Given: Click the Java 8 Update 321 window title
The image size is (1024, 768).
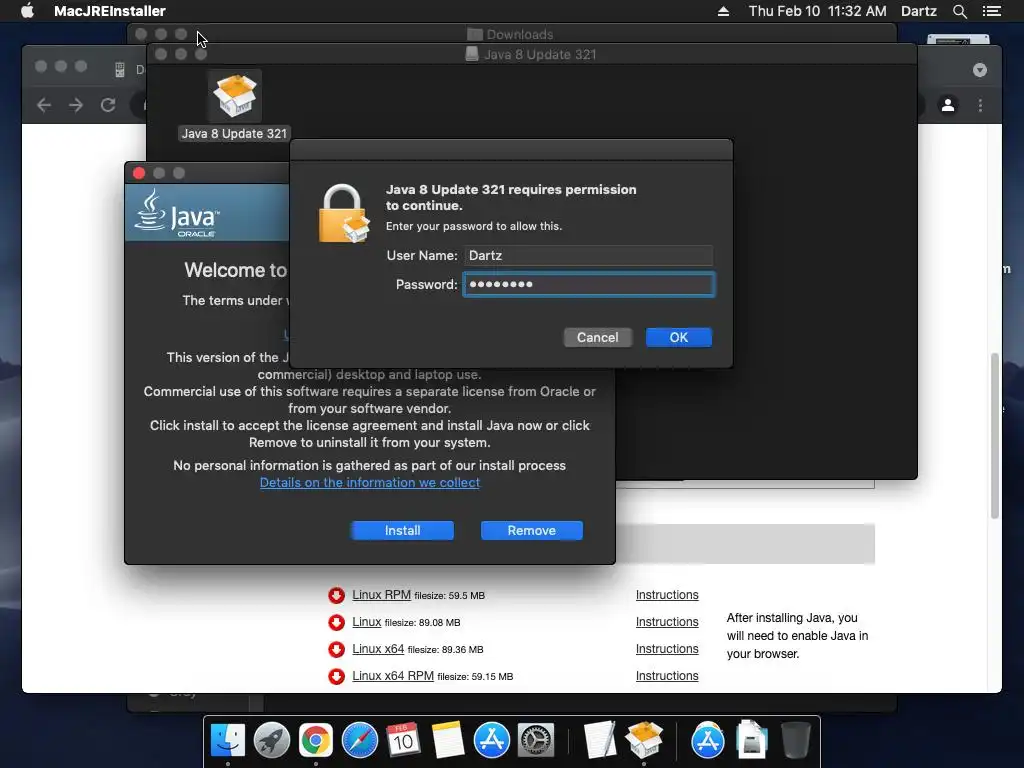Looking at the screenshot, I should click(539, 54).
